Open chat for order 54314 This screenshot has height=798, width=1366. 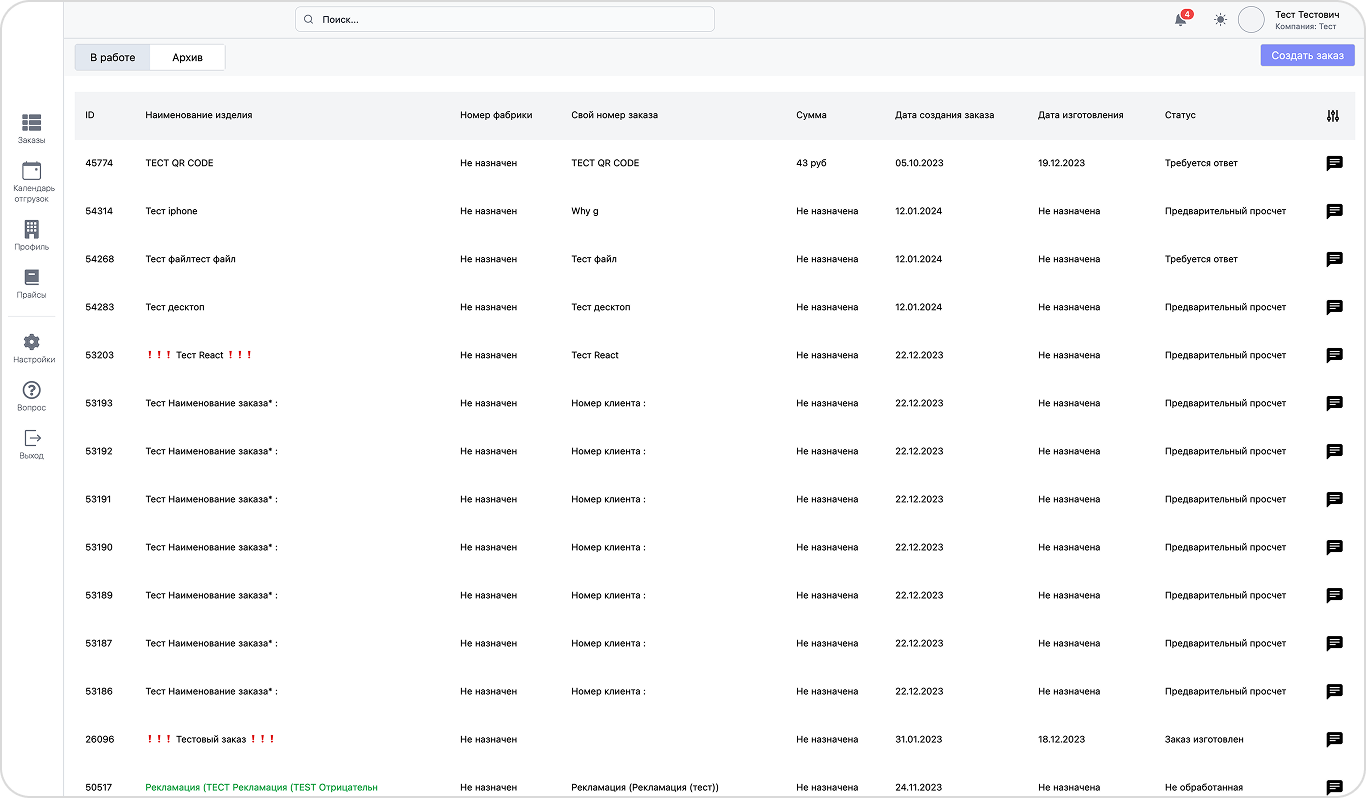pos(1334,211)
